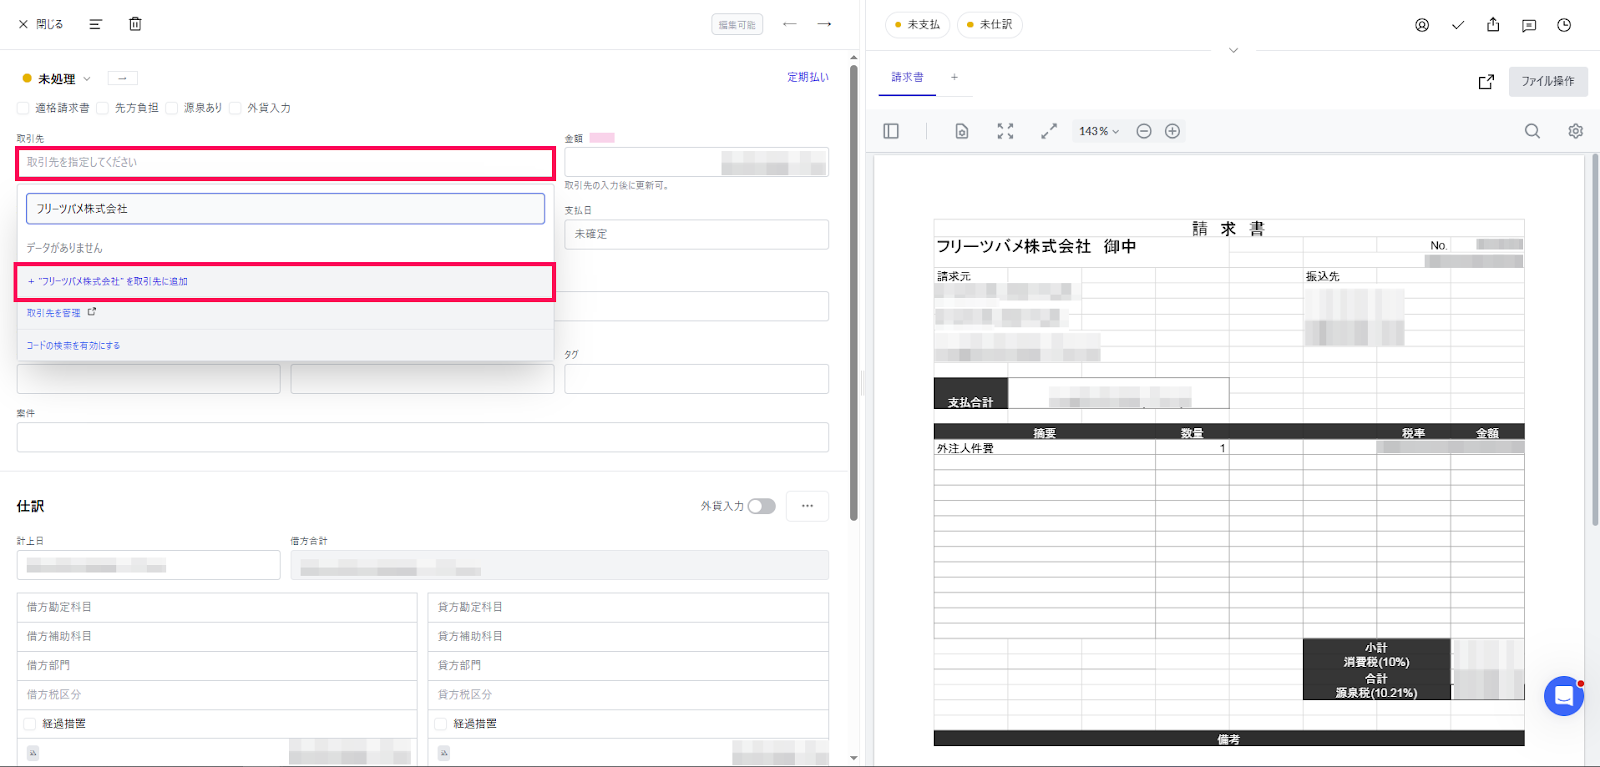This screenshot has width=1600, height=767.
Task: Click the タグ field
Action: pyautogui.click(x=696, y=379)
